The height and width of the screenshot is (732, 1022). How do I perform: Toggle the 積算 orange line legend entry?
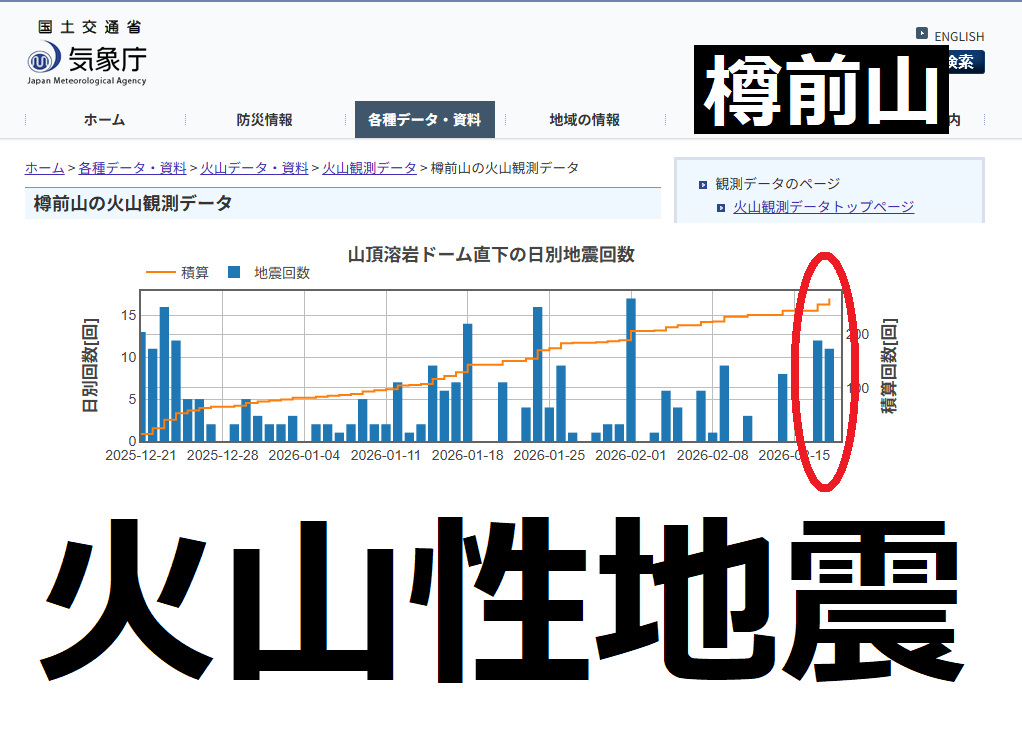click(177, 272)
